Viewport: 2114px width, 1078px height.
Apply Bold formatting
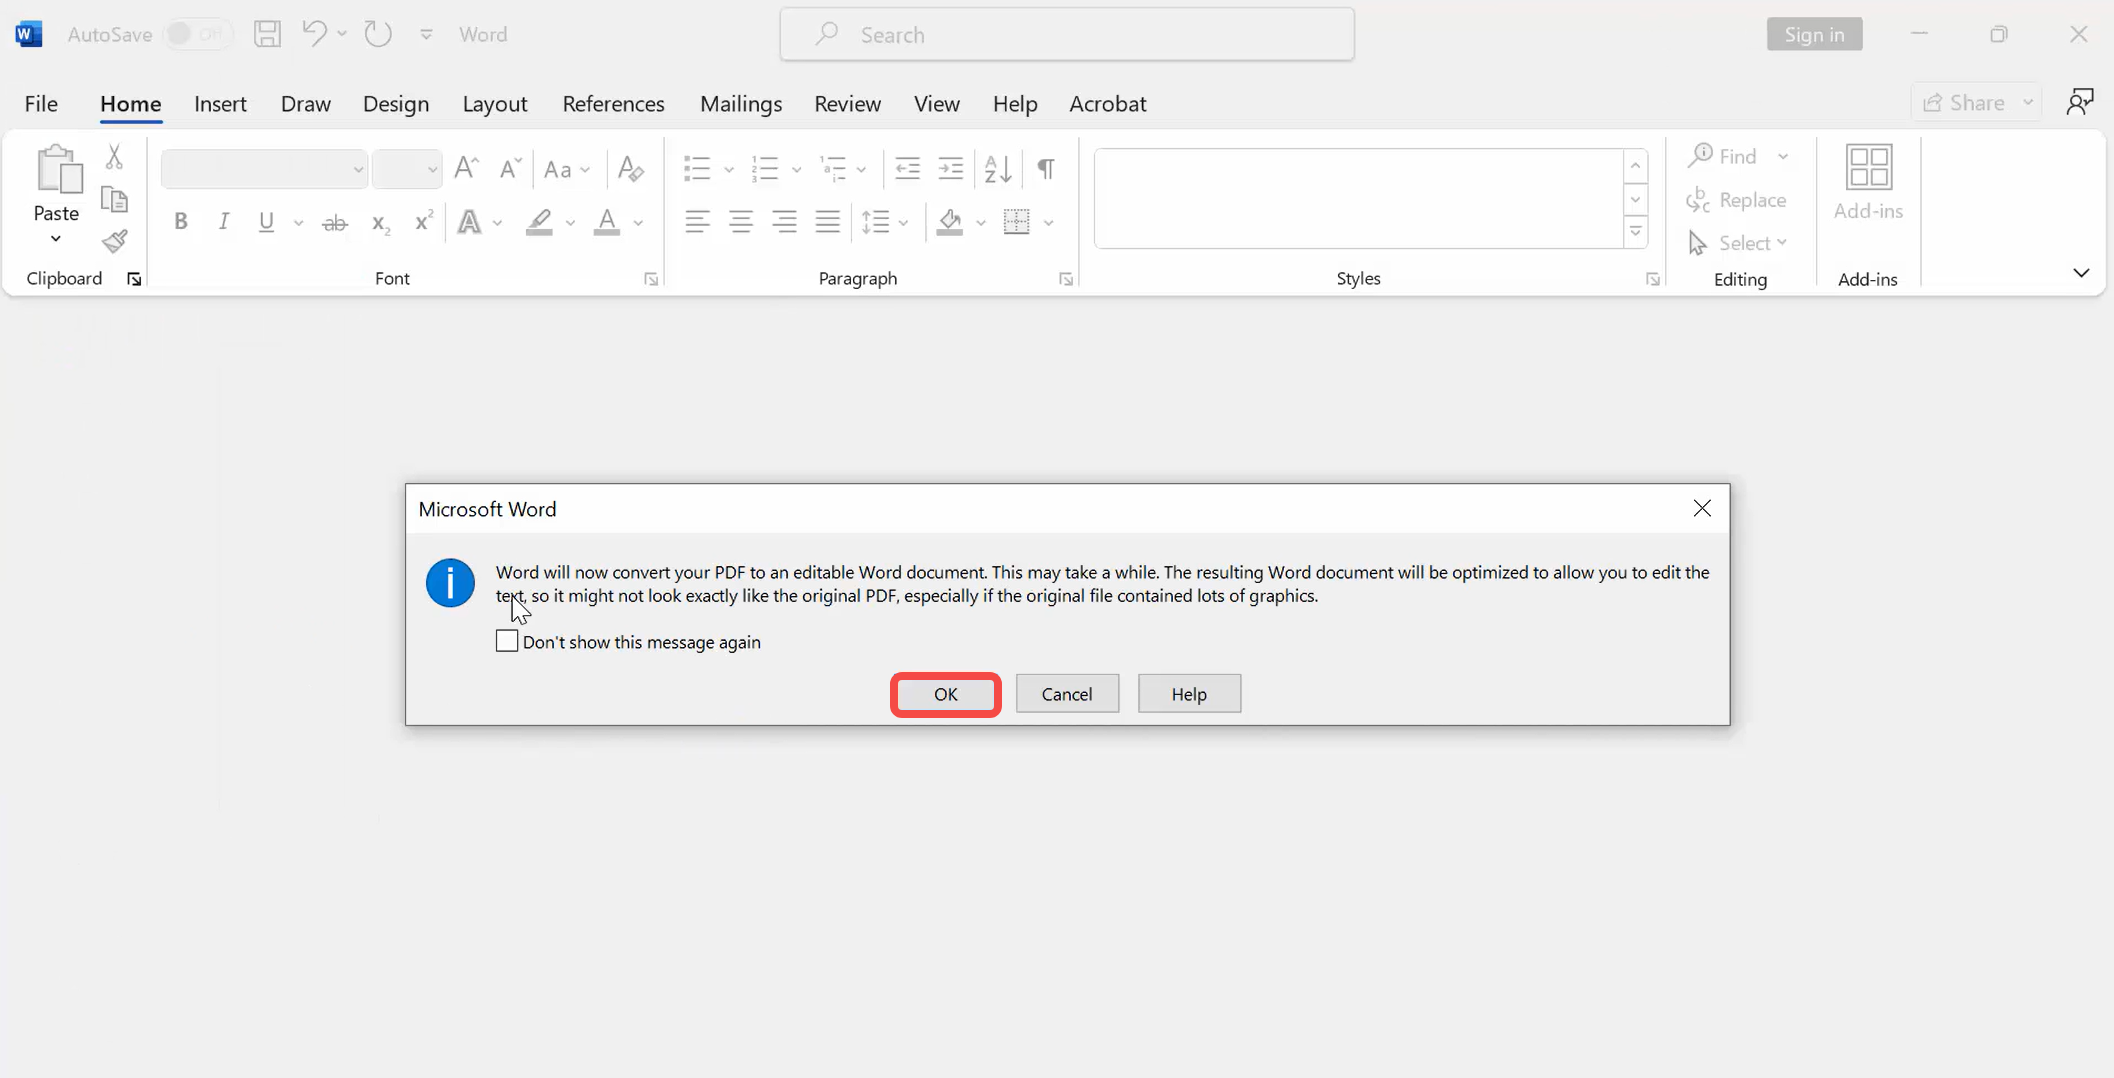[x=181, y=222]
